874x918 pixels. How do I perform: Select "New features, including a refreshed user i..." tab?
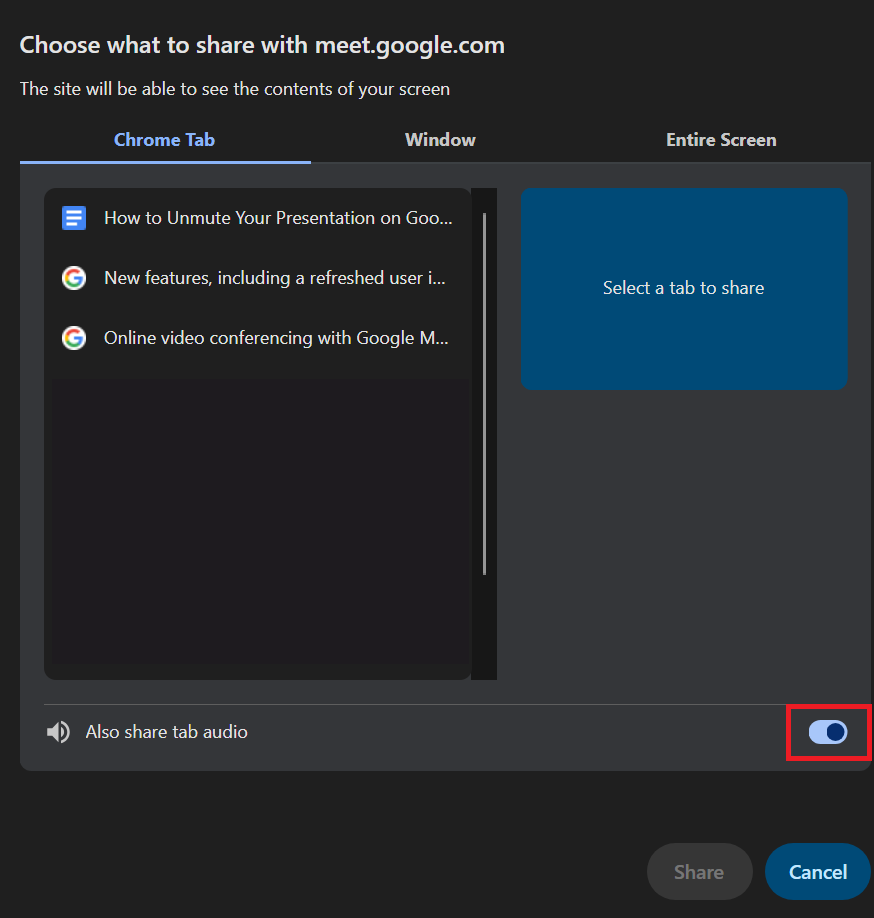click(258, 278)
